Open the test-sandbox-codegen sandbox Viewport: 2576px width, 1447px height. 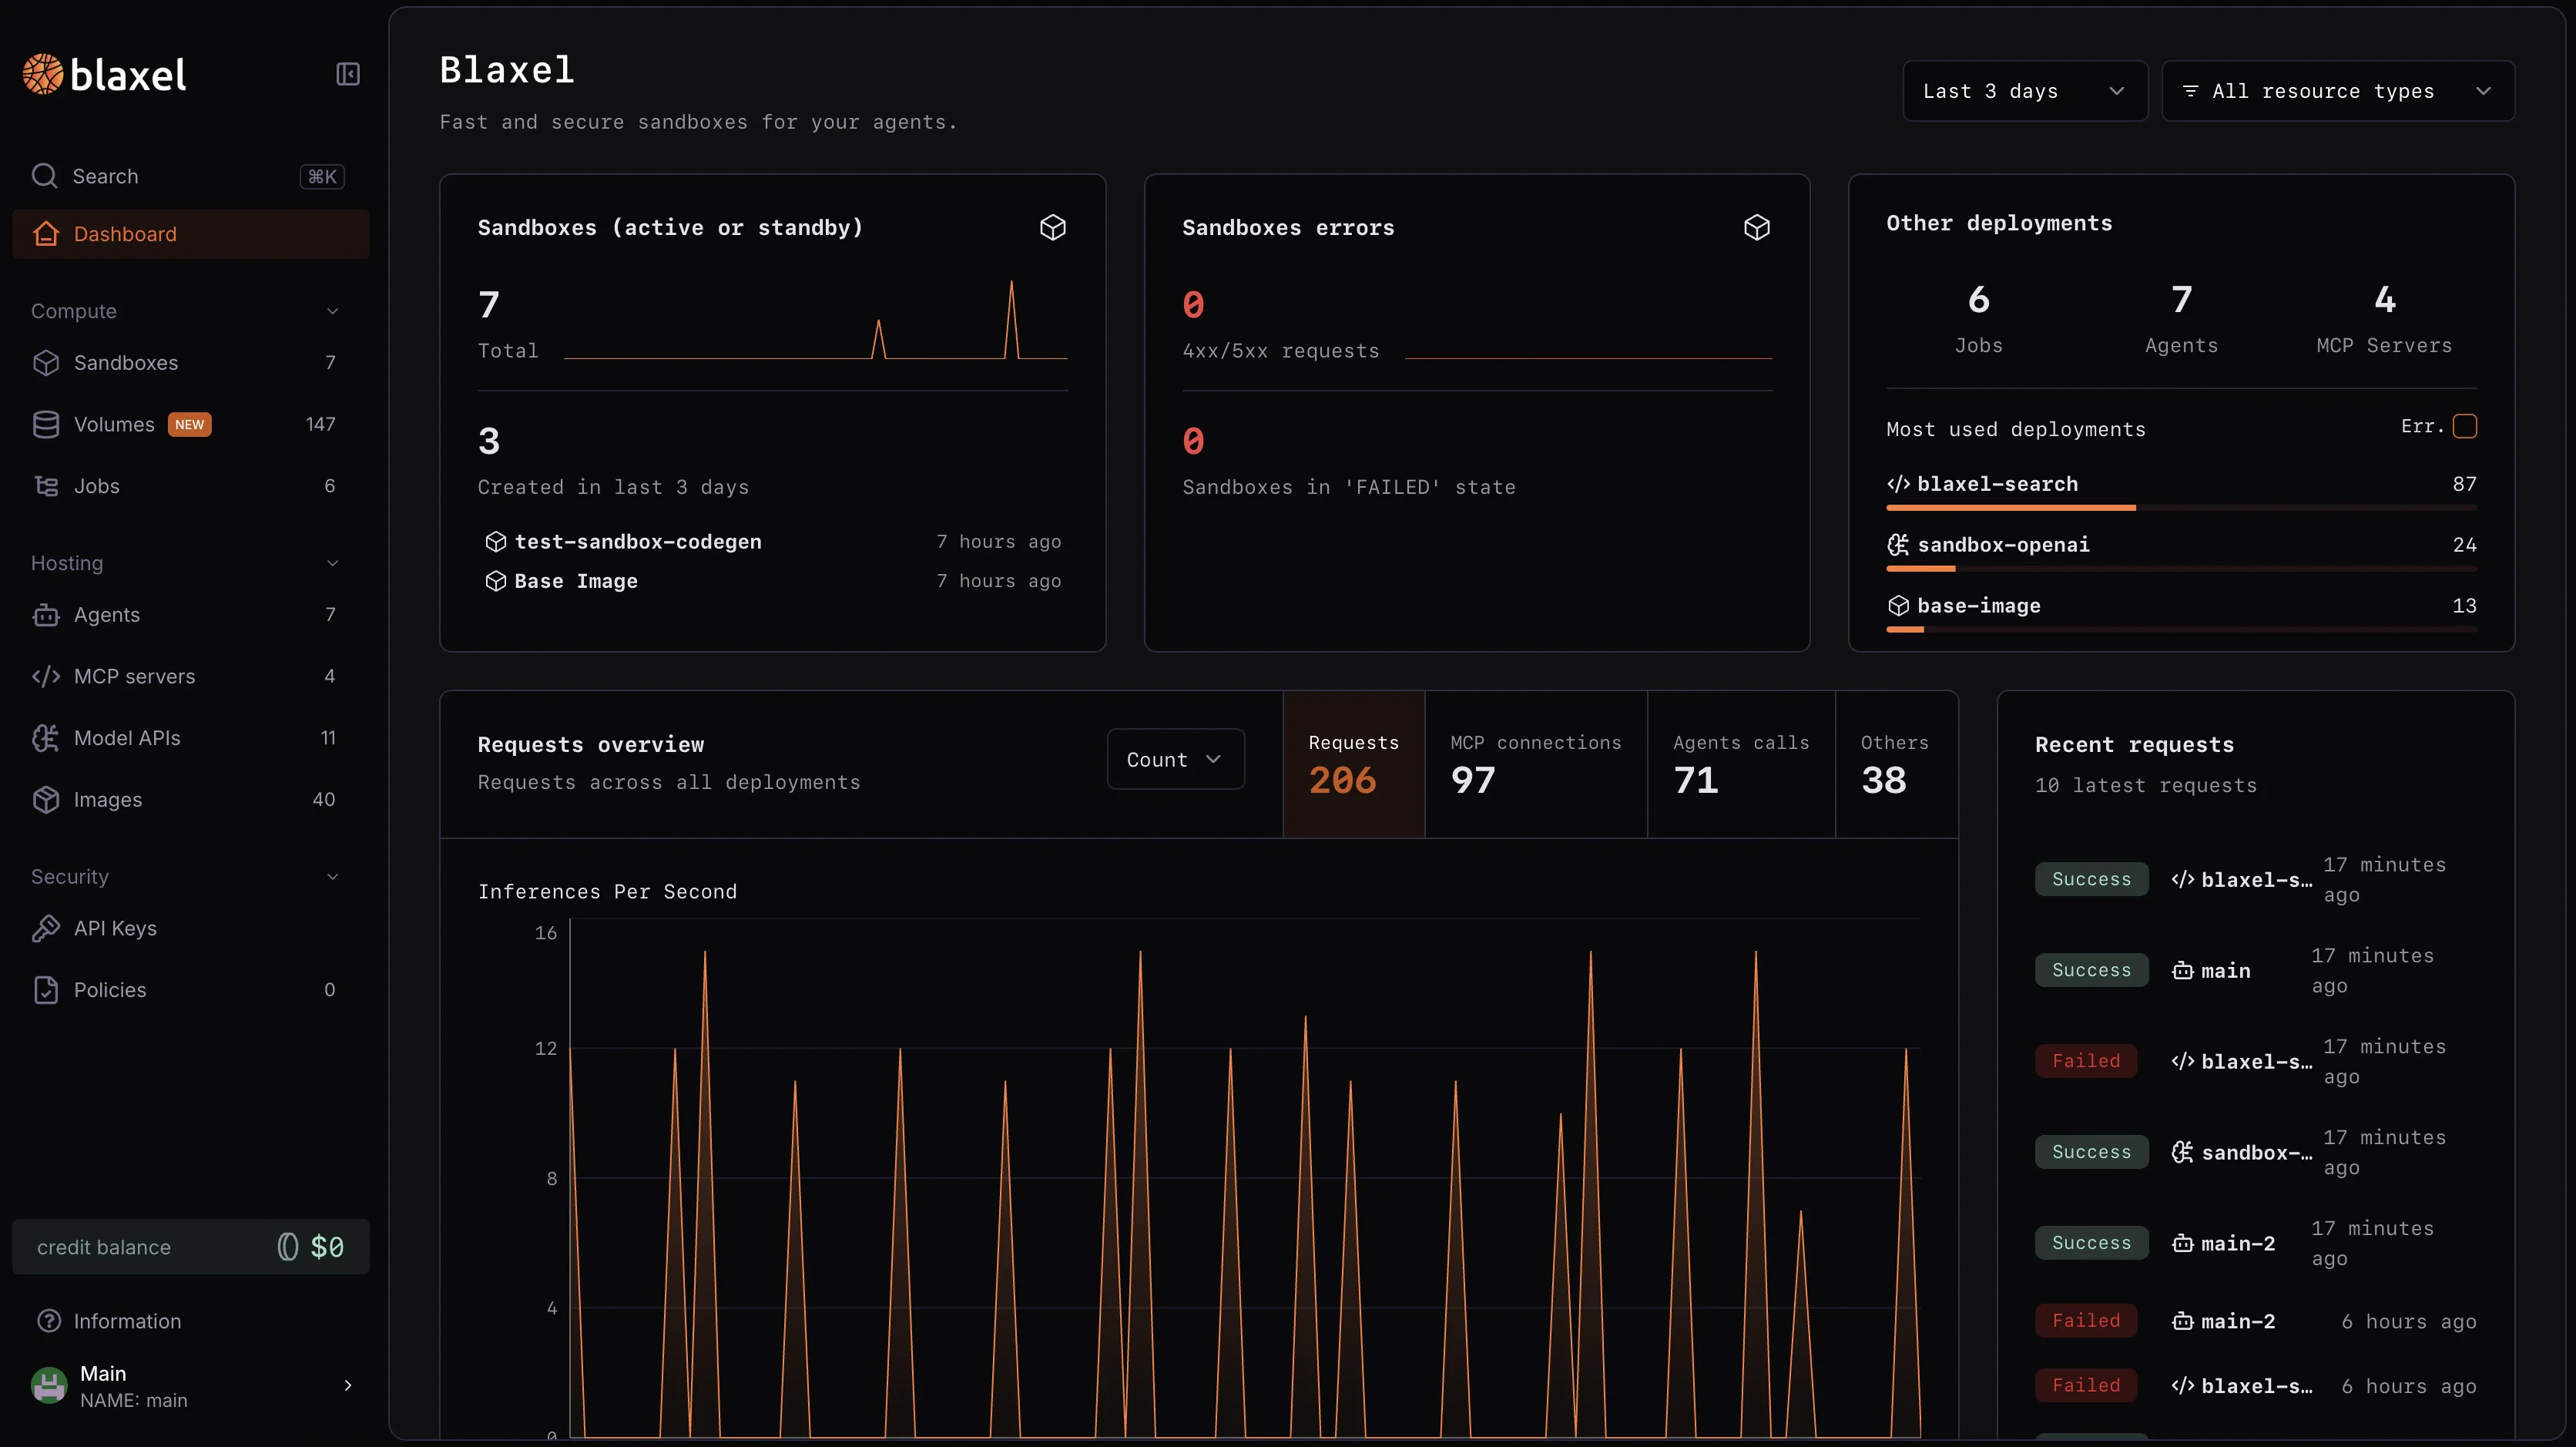pos(637,541)
